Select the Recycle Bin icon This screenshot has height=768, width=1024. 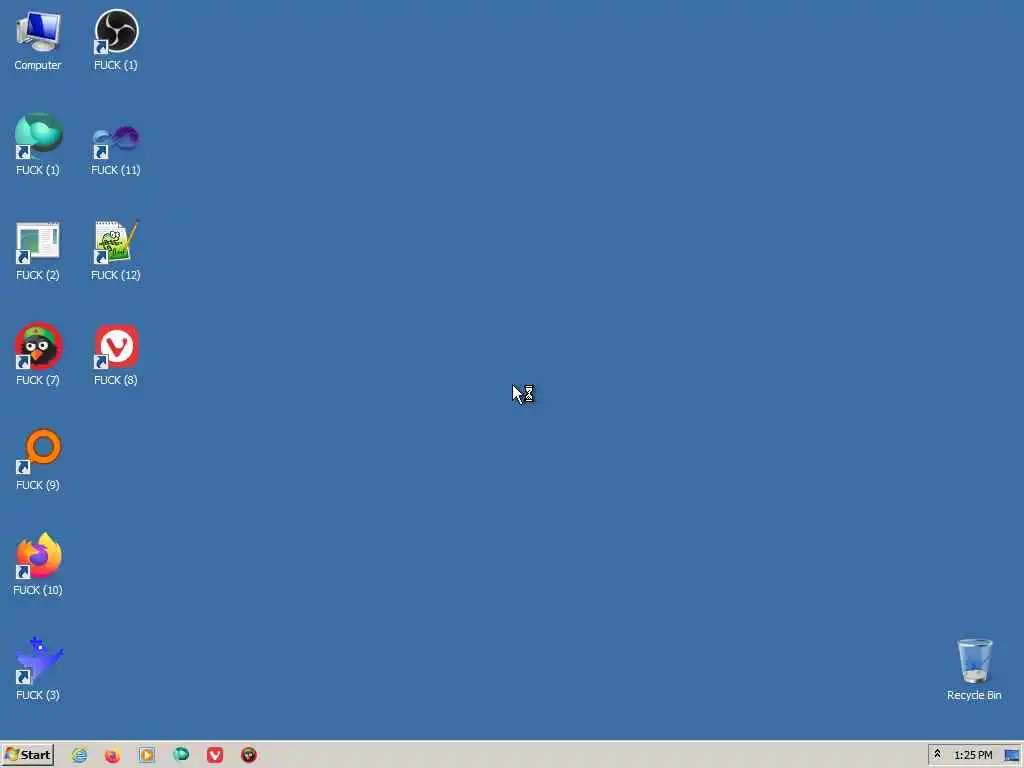click(x=974, y=670)
